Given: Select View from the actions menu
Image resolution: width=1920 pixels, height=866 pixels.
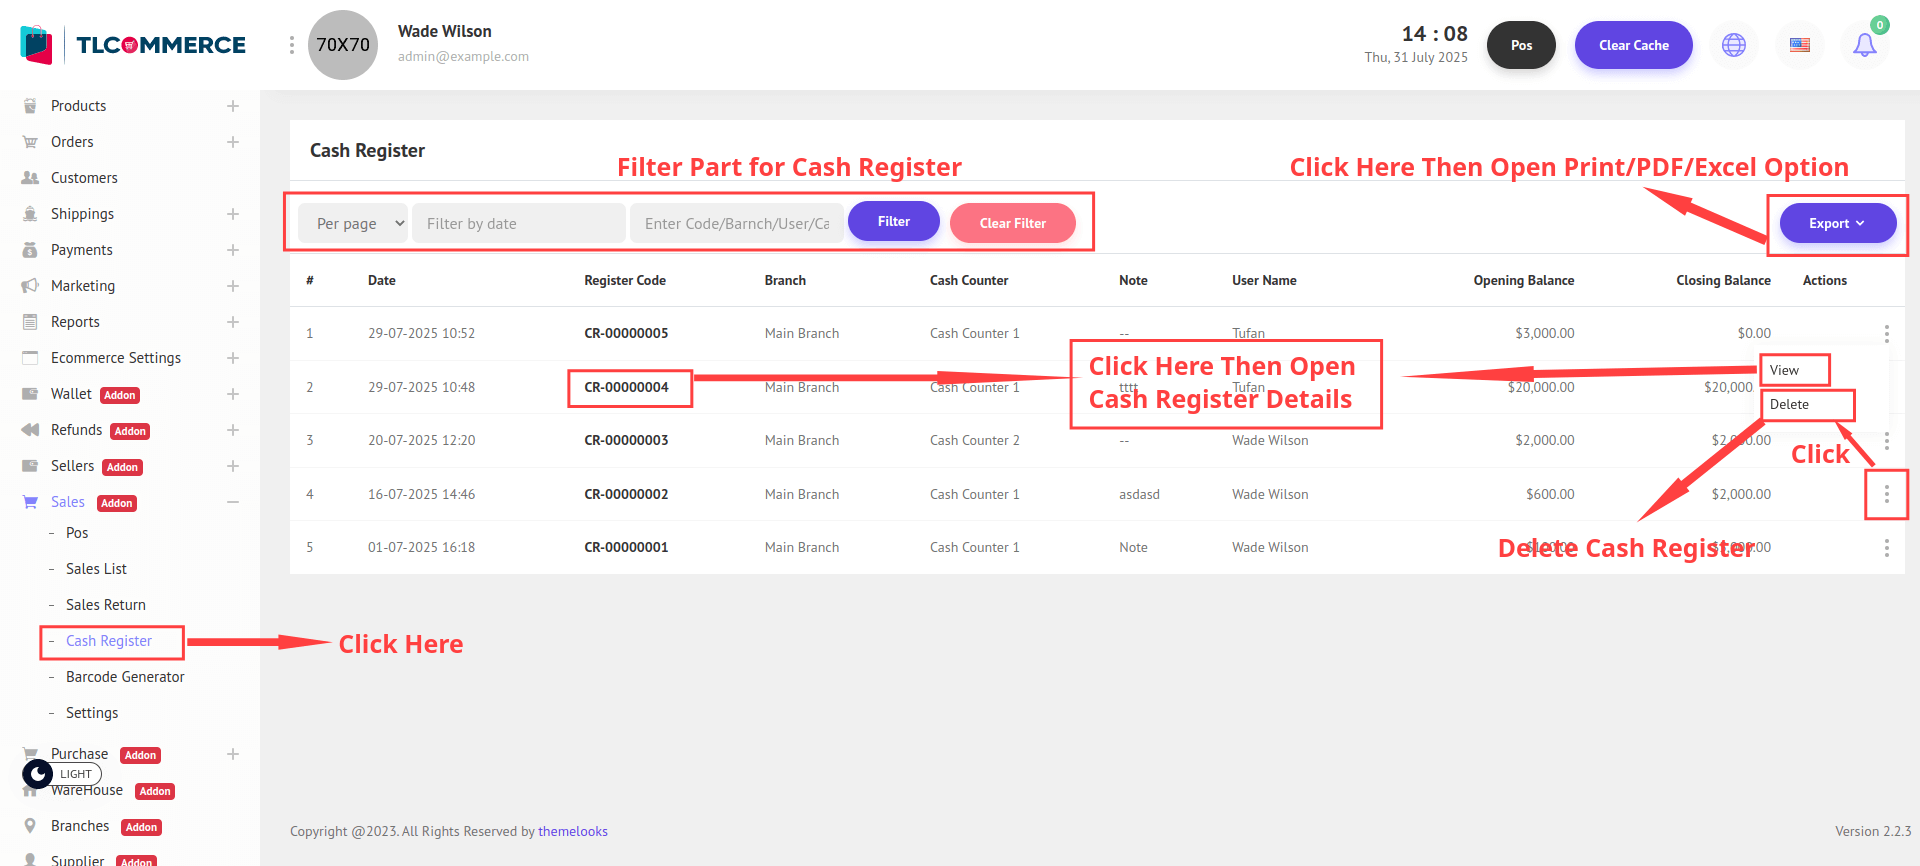Looking at the screenshot, I should (x=1784, y=370).
